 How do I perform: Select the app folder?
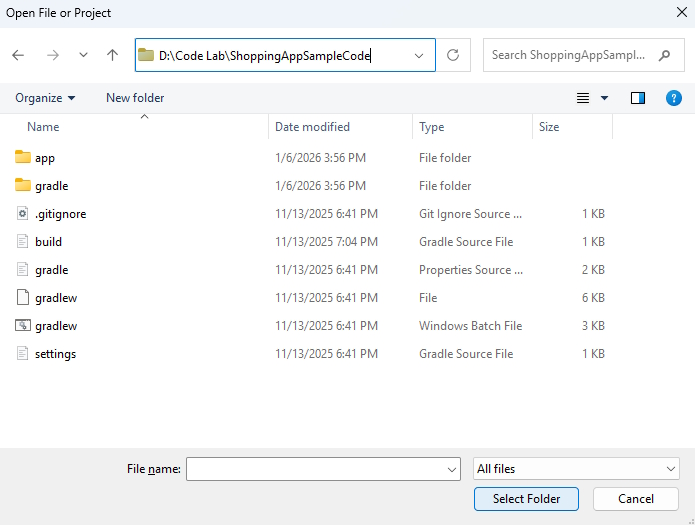point(44,158)
